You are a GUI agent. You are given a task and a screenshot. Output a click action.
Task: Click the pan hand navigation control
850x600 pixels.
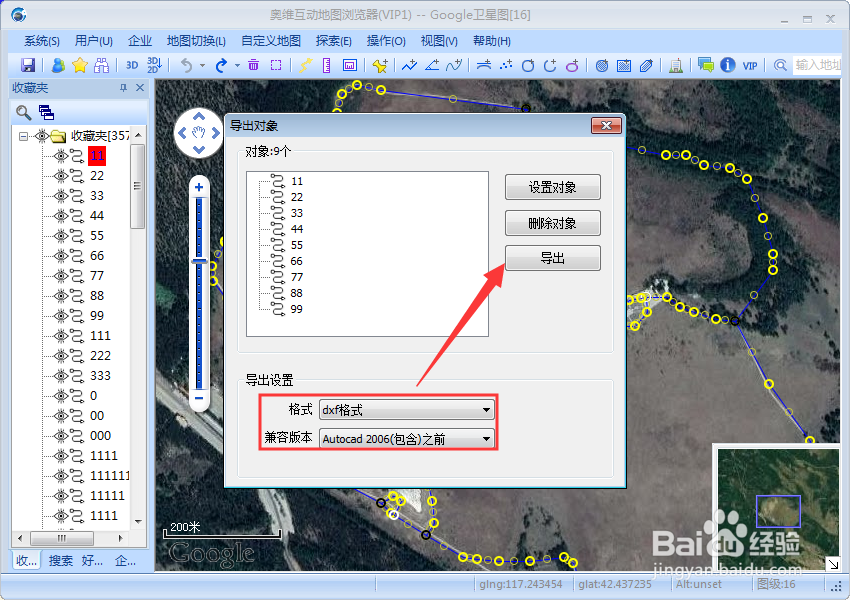pyautogui.click(x=199, y=133)
